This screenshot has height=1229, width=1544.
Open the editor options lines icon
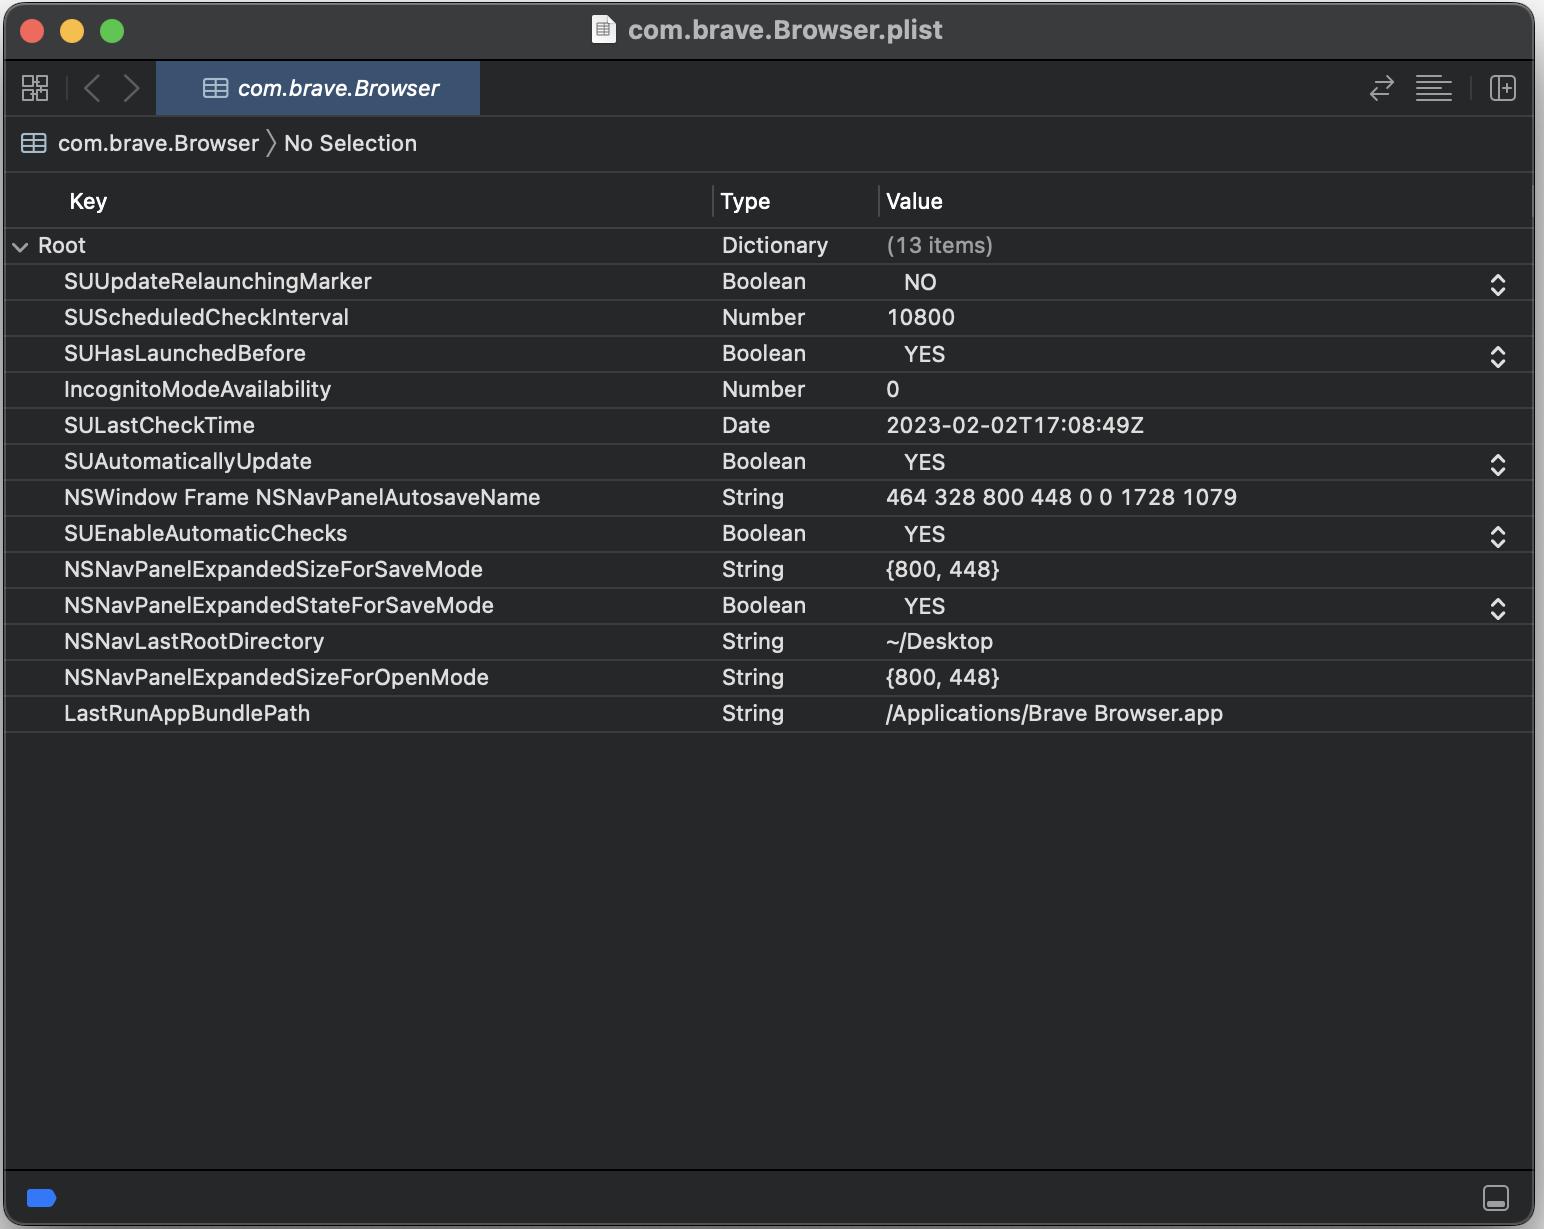1433,88
